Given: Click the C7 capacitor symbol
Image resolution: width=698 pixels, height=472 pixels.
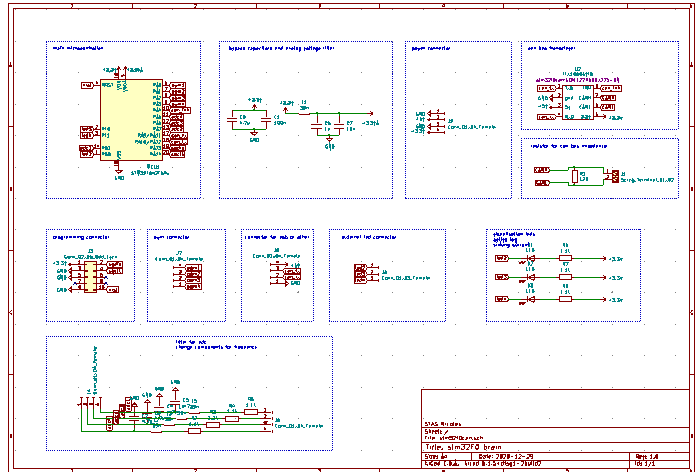Looking at the screenshot, I should tap(339, 127).
